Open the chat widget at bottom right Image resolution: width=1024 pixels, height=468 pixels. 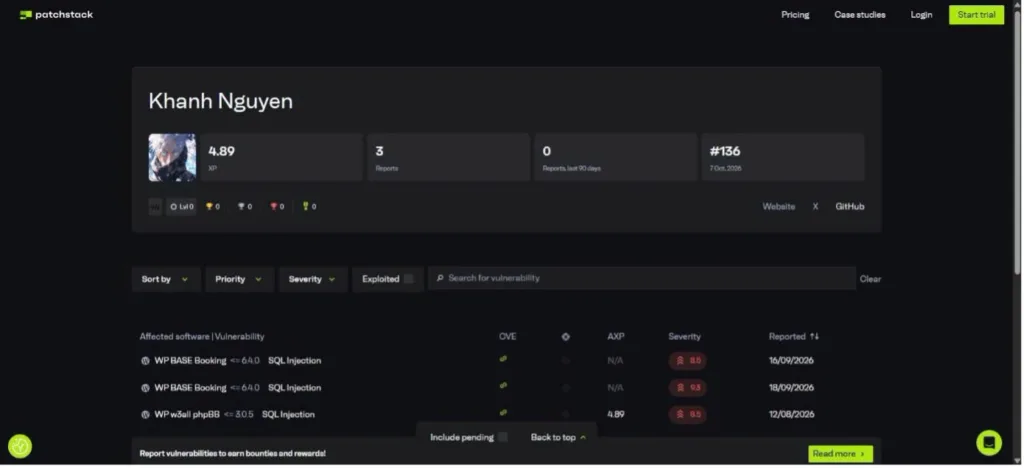[989, 443]
